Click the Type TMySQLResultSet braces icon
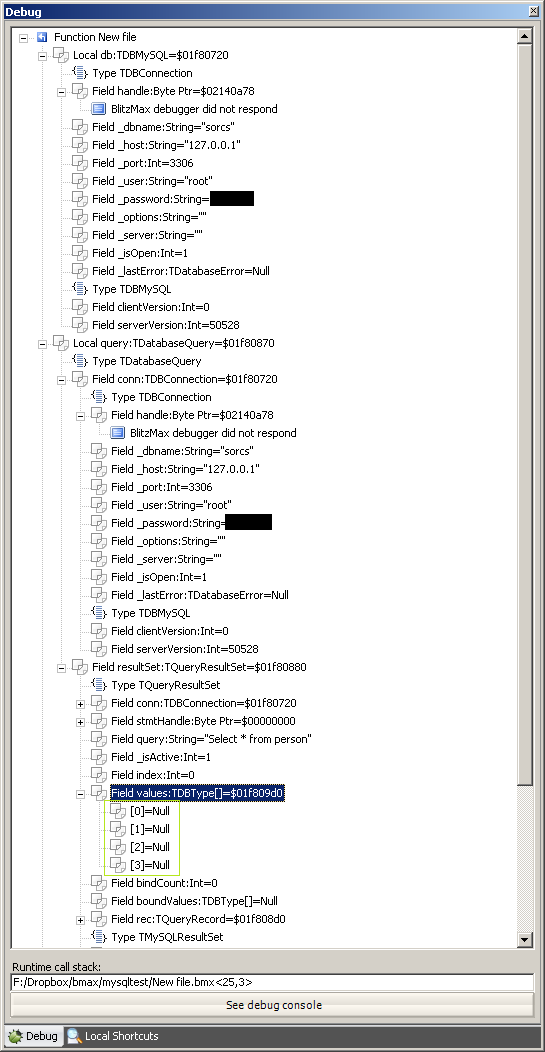 (99, 937)
